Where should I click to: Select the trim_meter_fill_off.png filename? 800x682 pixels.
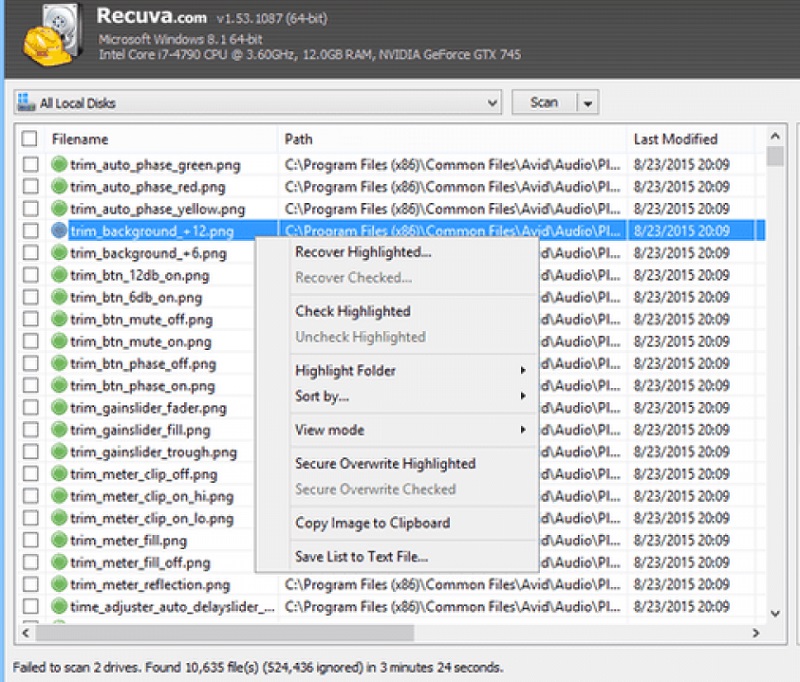(x=140, y=563)
